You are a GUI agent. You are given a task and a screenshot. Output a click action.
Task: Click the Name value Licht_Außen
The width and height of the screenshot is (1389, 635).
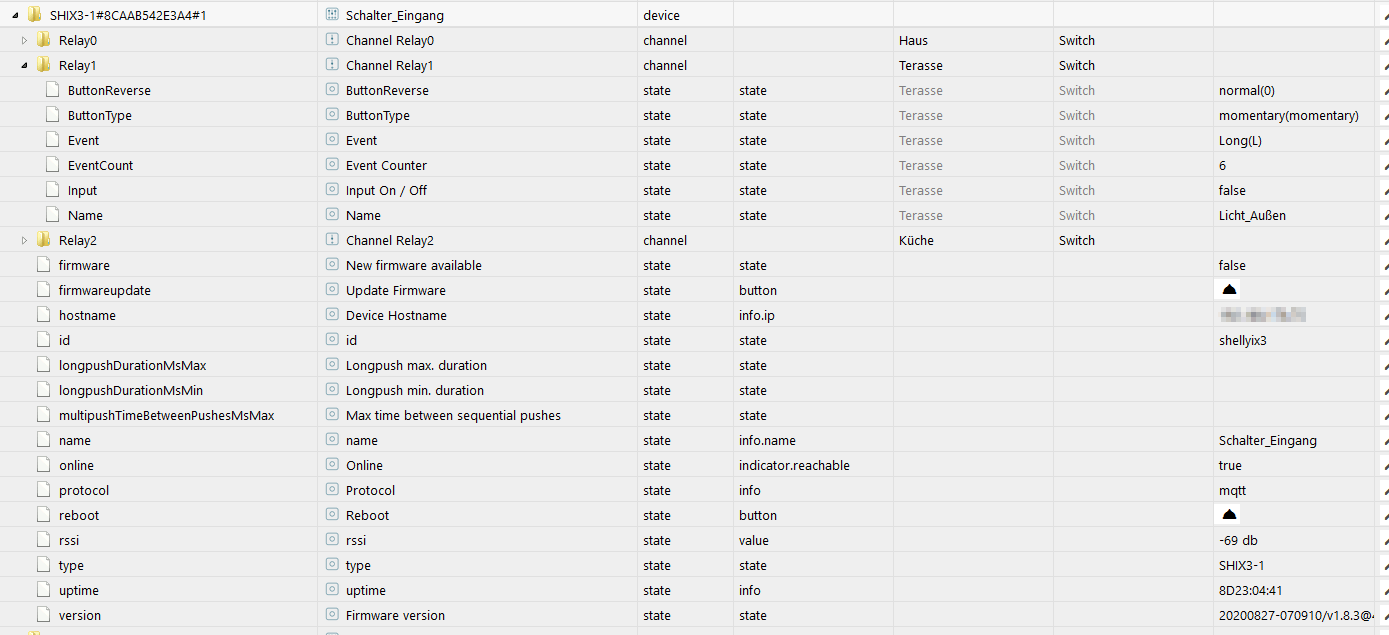coord(1252,215)
